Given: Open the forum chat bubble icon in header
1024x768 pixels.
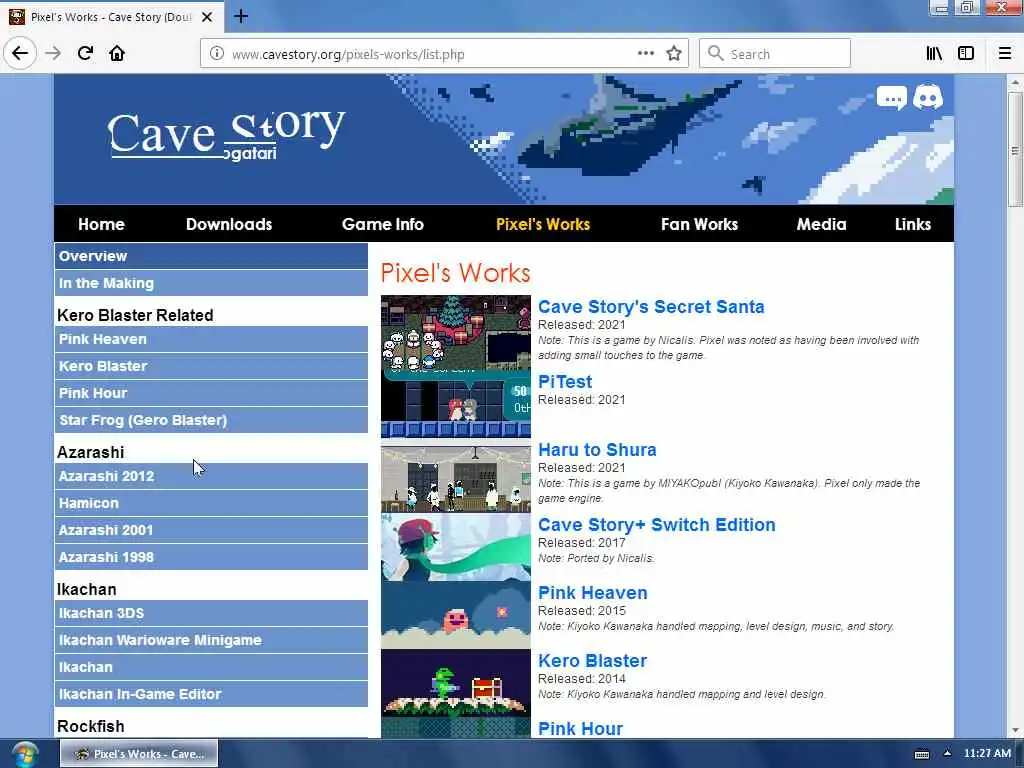Looking at the screenshot, I should pyautogui.click(x=891, y=99).
